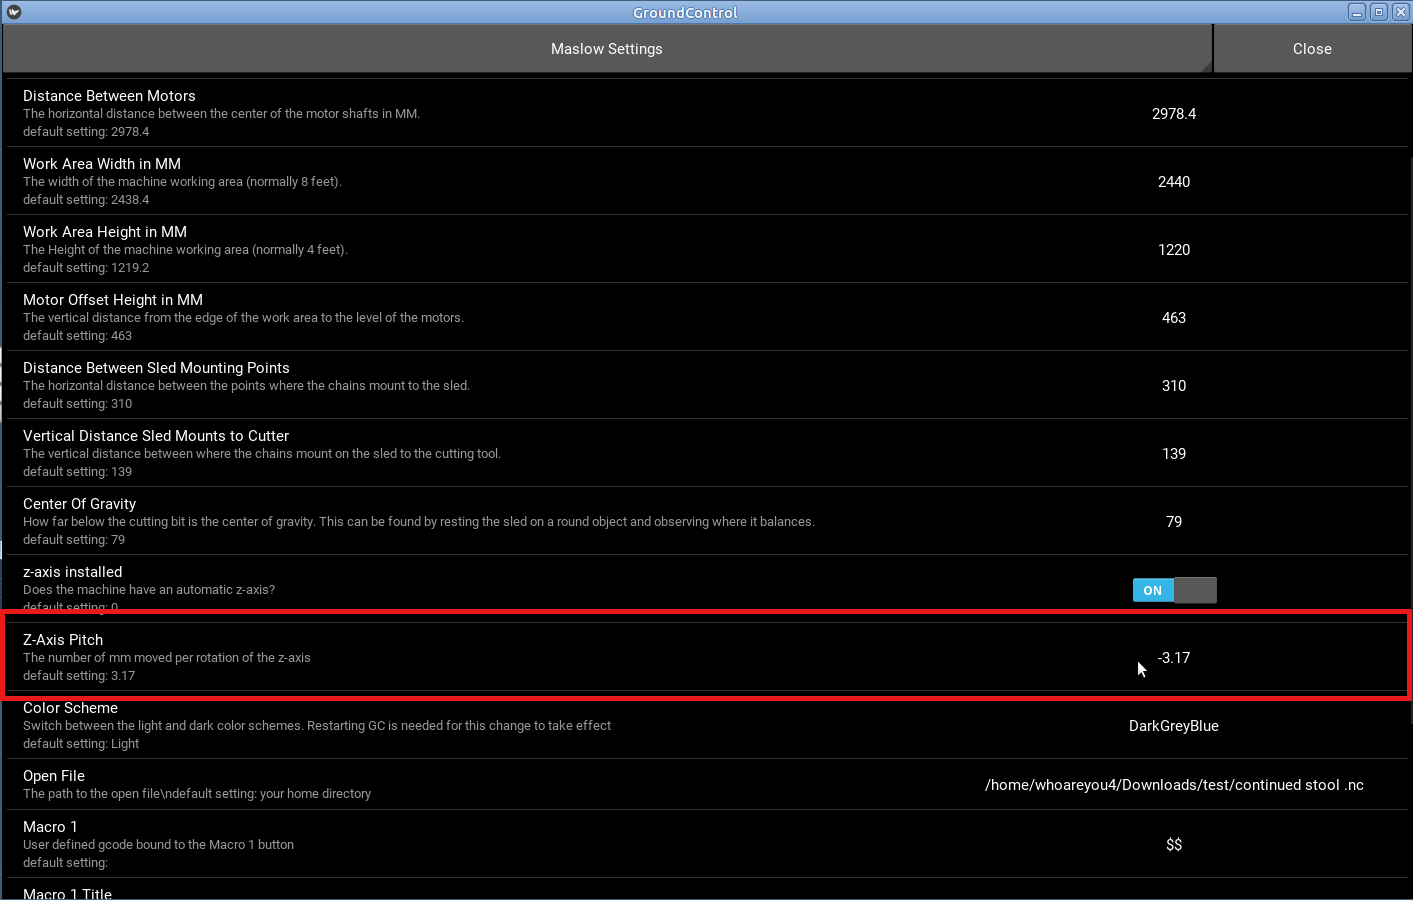Image resolution: width=1413 pixels, height=900 pixels.
Task: Click the "default setting: 3.17" text
Action: [x=79, y=676]
